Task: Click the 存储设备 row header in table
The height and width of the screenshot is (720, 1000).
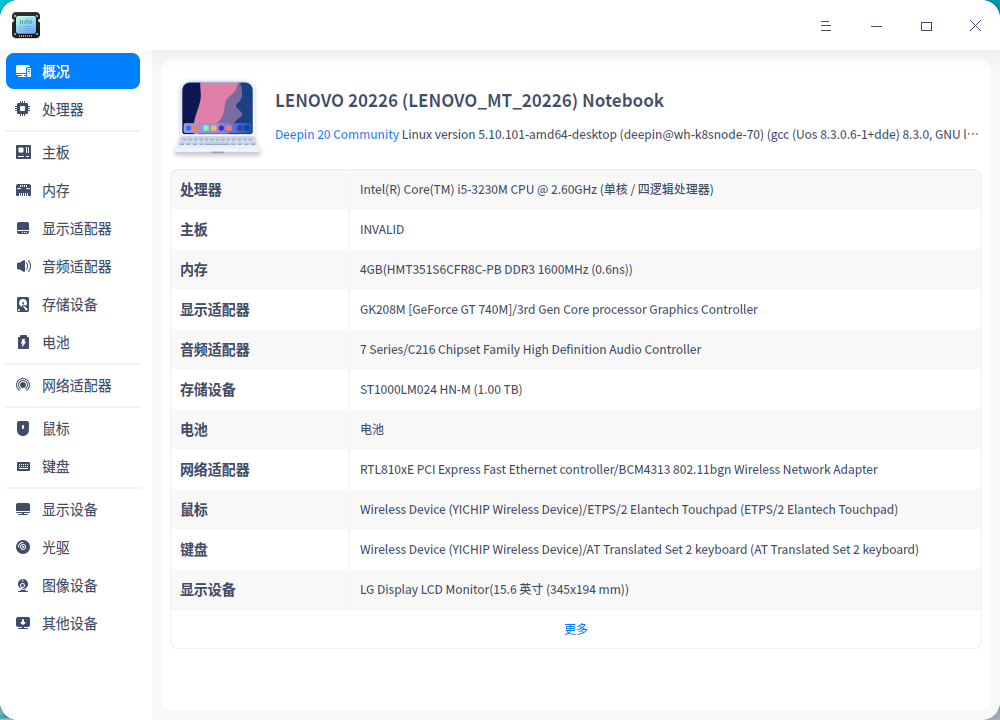Action: (208, 390)
